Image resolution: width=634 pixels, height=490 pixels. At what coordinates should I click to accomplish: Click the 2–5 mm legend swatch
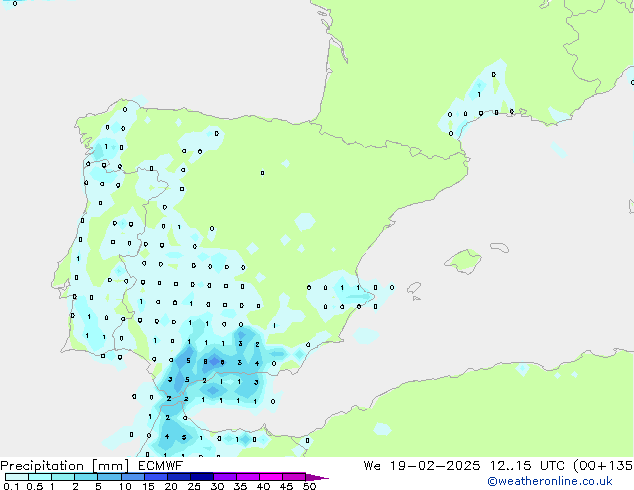[86, 477]
